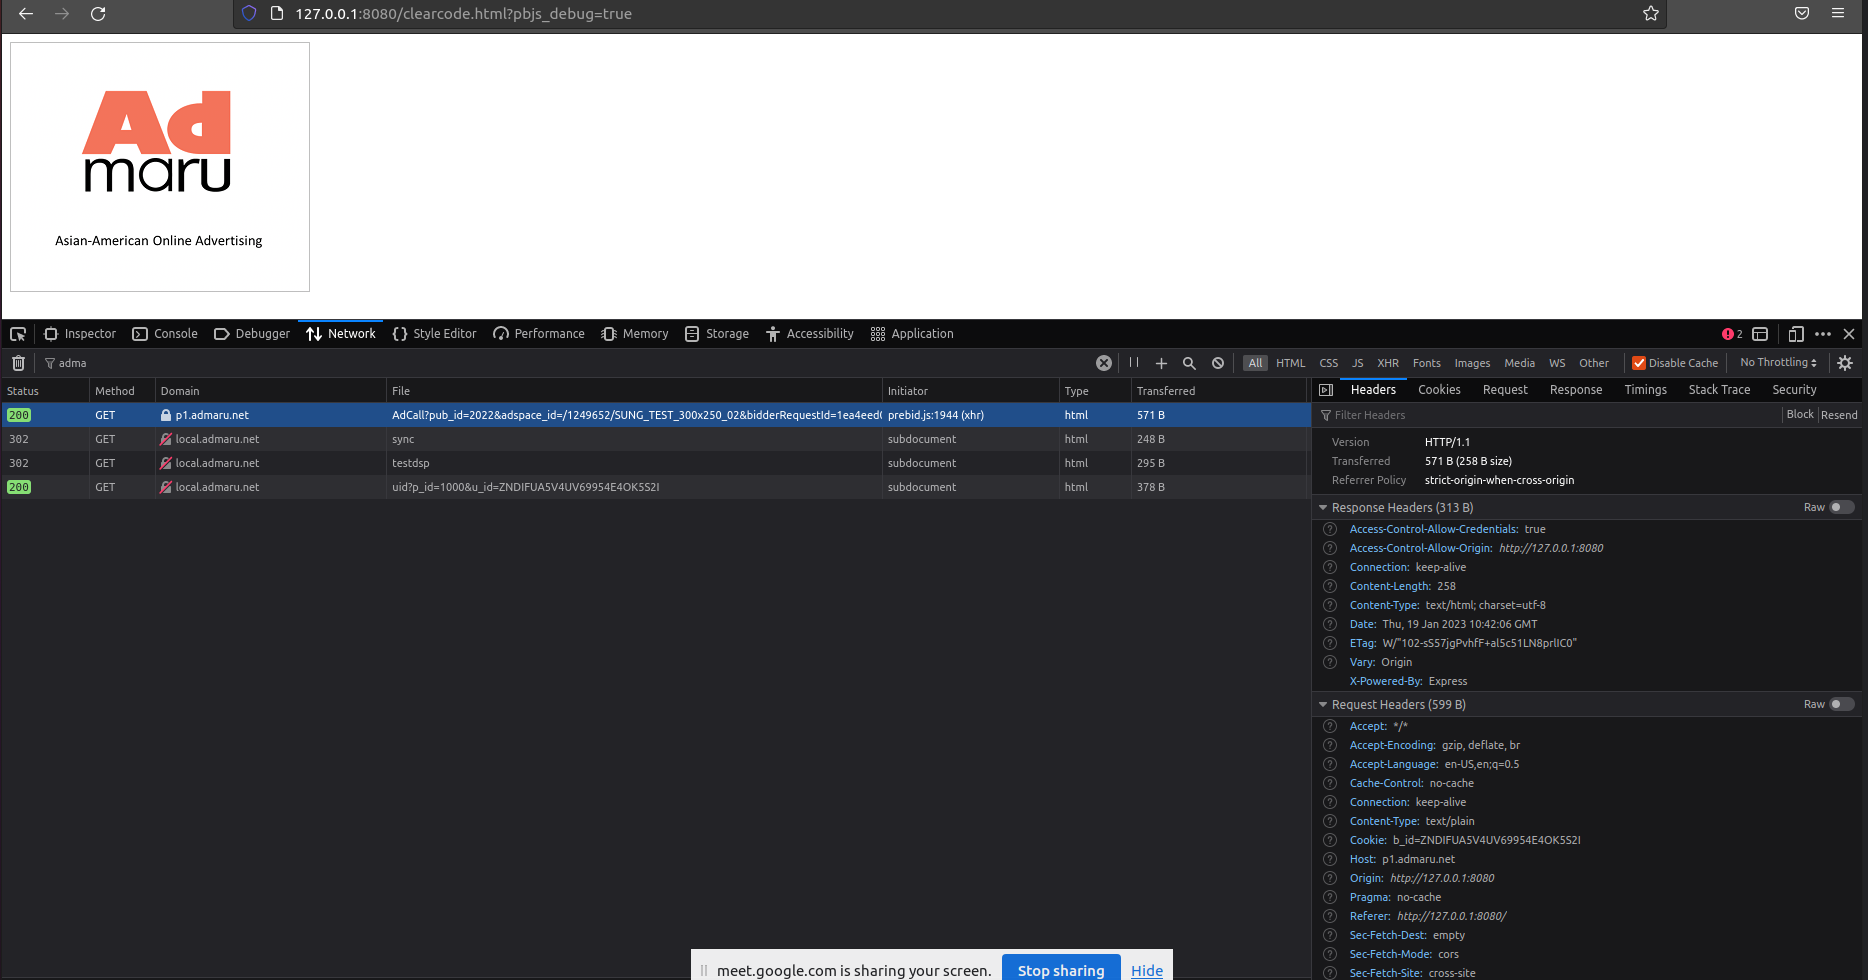1868x980 pixels.
Task: Filter requests by JS
Action: (x=1357, y=363)
